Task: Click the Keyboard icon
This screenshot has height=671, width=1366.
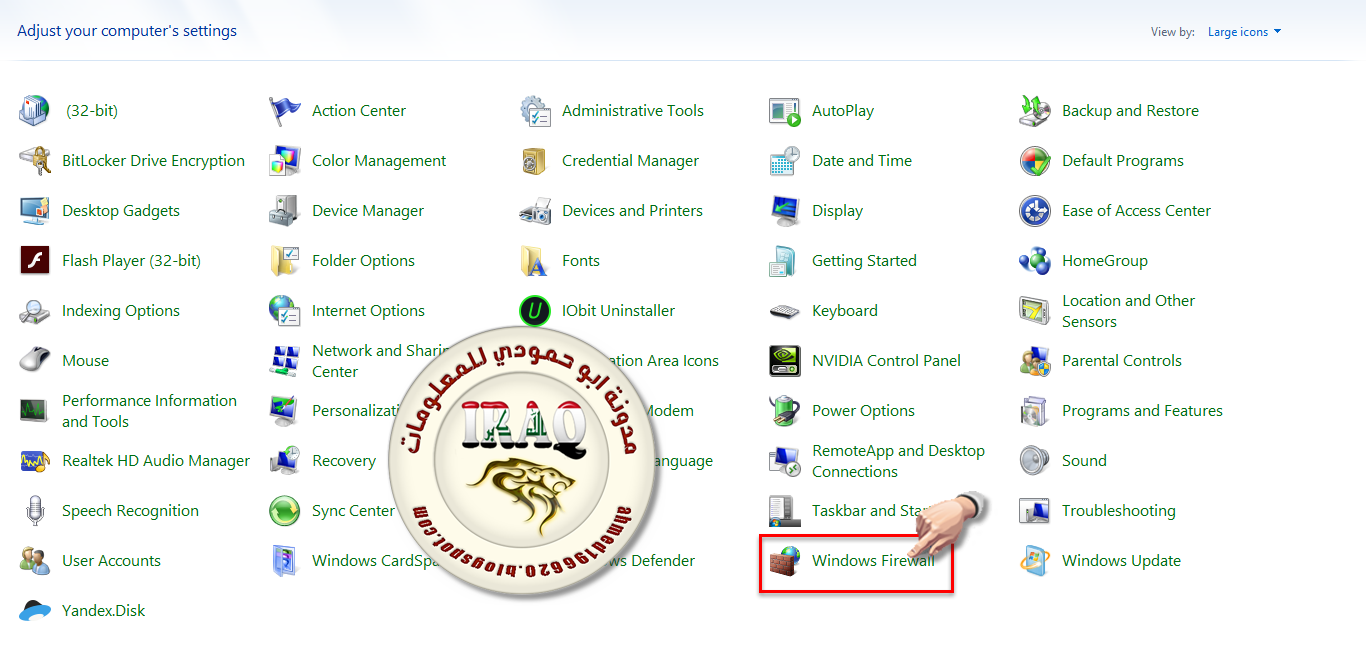Action: pyautogui.click(x=785, y=311)
